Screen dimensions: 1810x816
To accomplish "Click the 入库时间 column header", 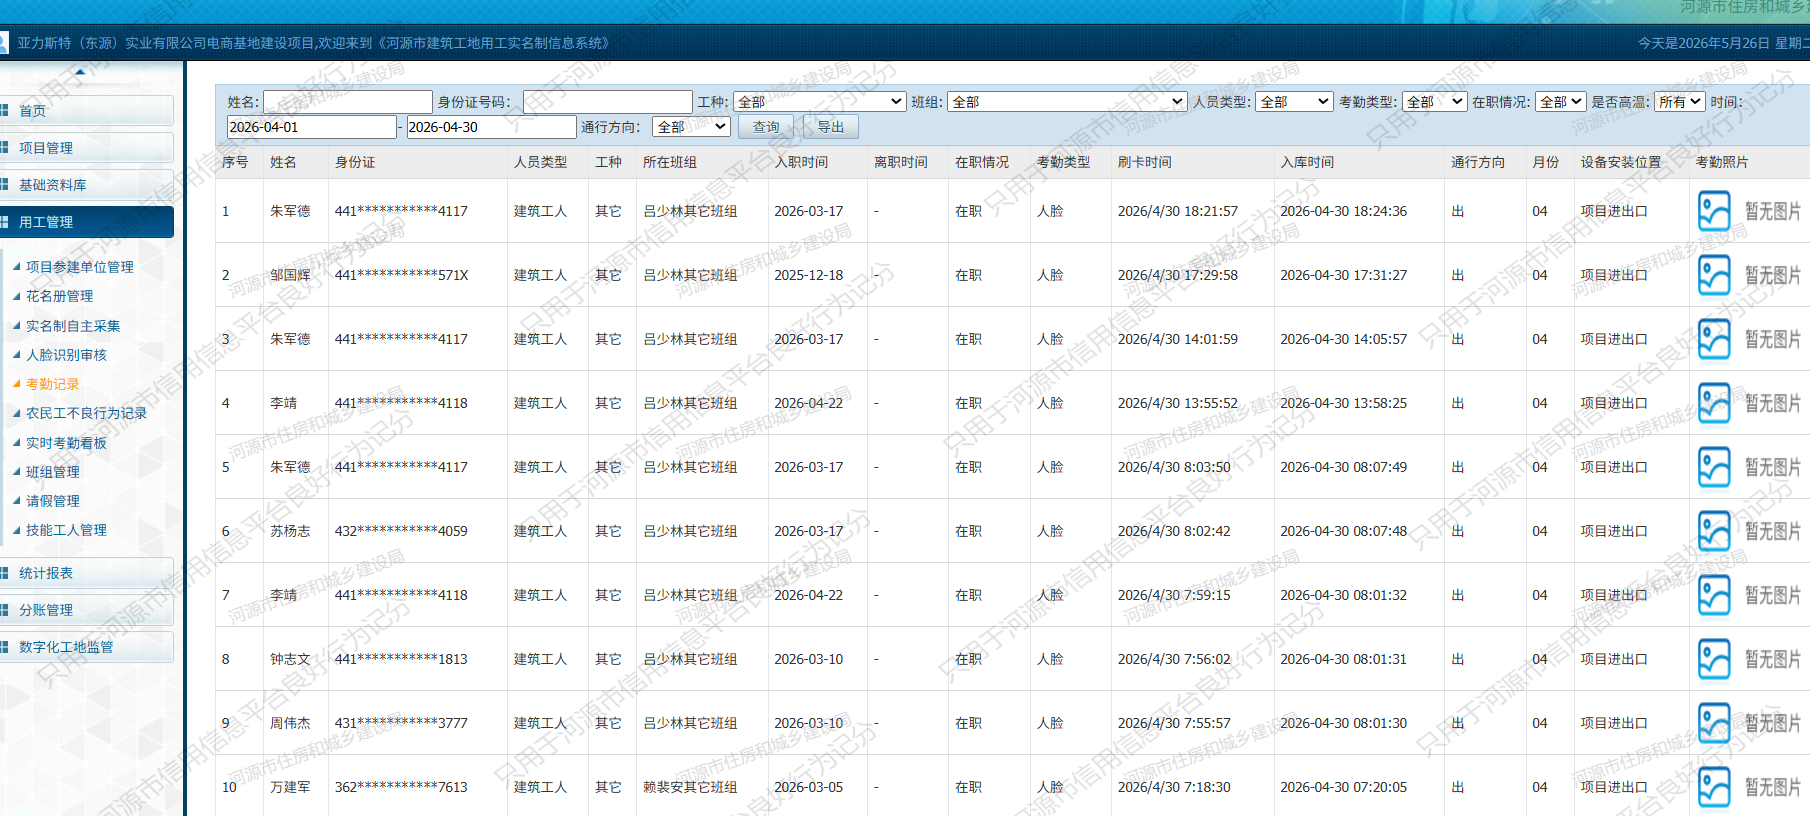I will (x=1308, y=162).
